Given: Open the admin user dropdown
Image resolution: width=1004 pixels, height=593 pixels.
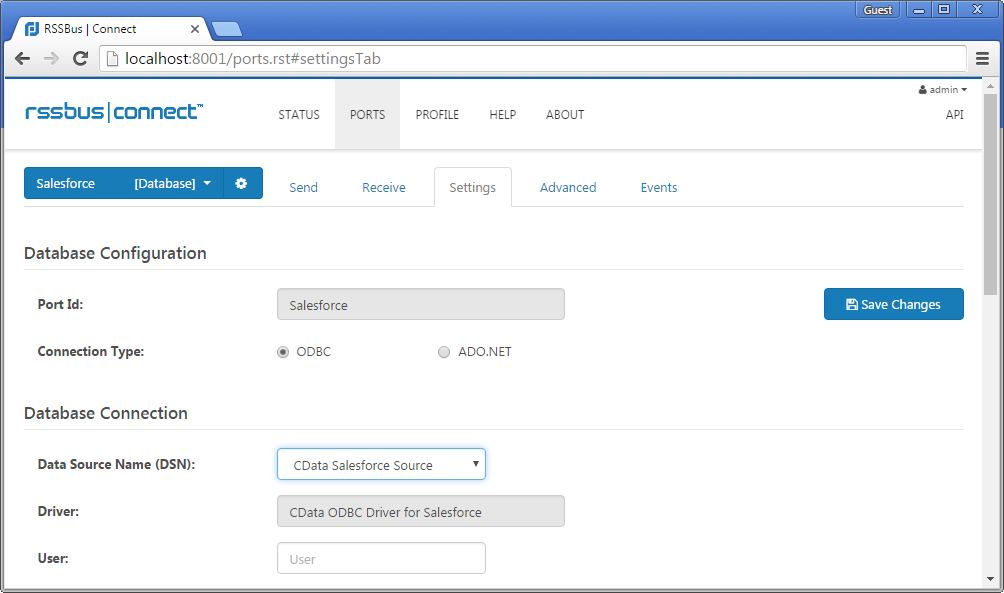Looking at the screenshot, I should click(x=942, y=90).
